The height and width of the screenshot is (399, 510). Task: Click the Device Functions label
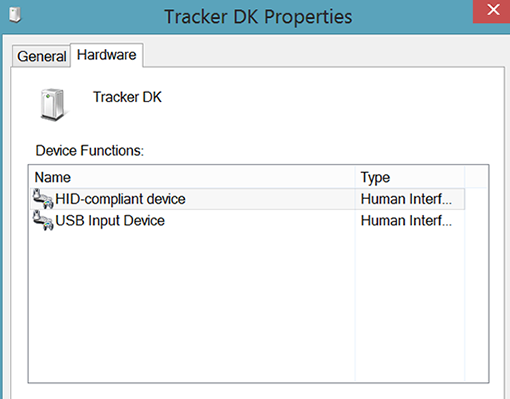(x=90, y=151)
